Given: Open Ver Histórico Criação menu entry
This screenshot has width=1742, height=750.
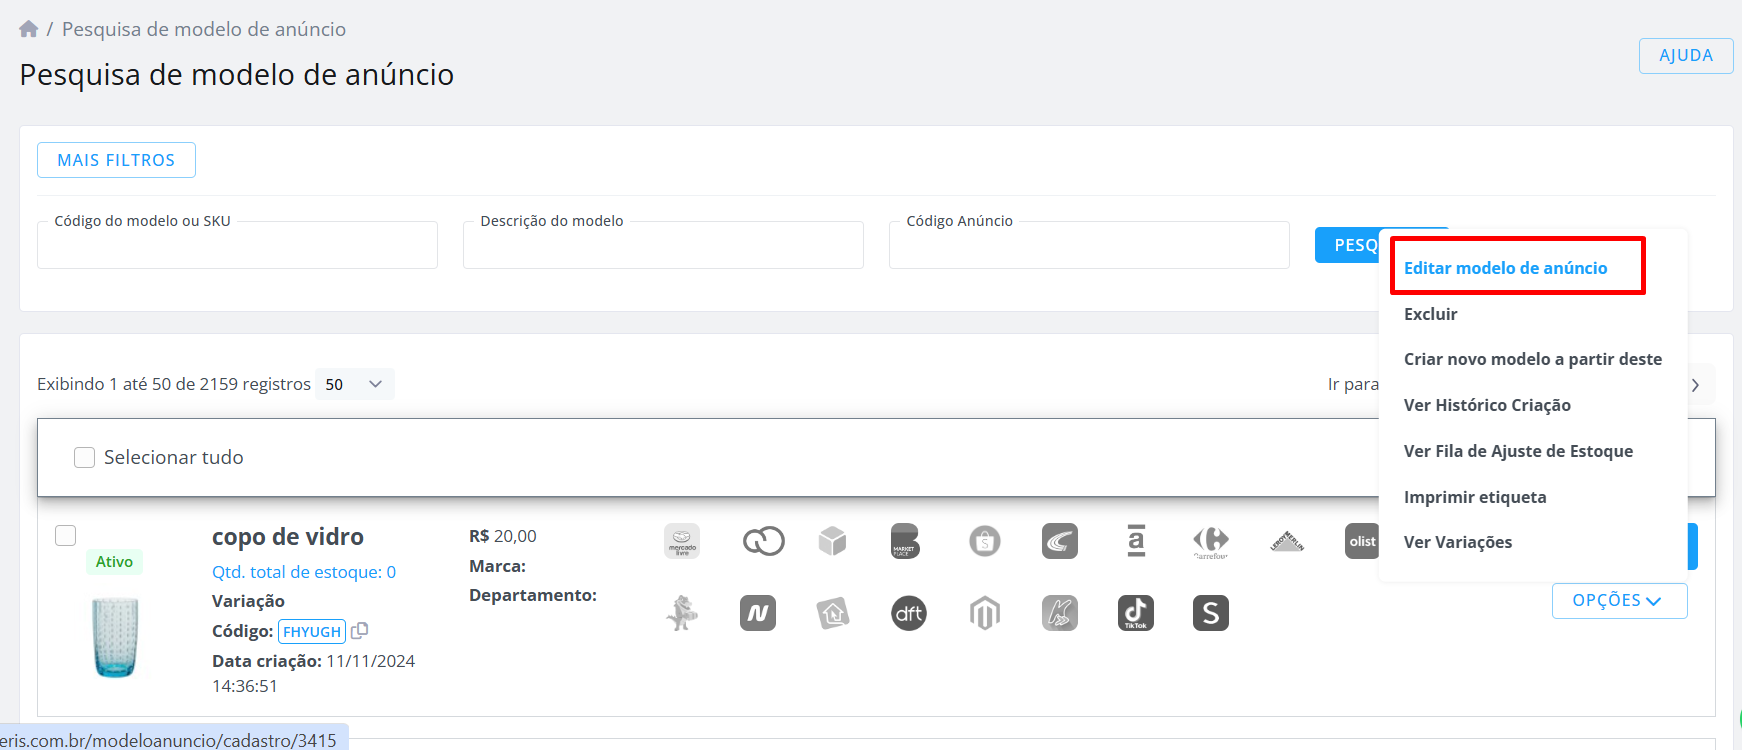Looking at the screenshot, I should click(x=1487, y=405).
